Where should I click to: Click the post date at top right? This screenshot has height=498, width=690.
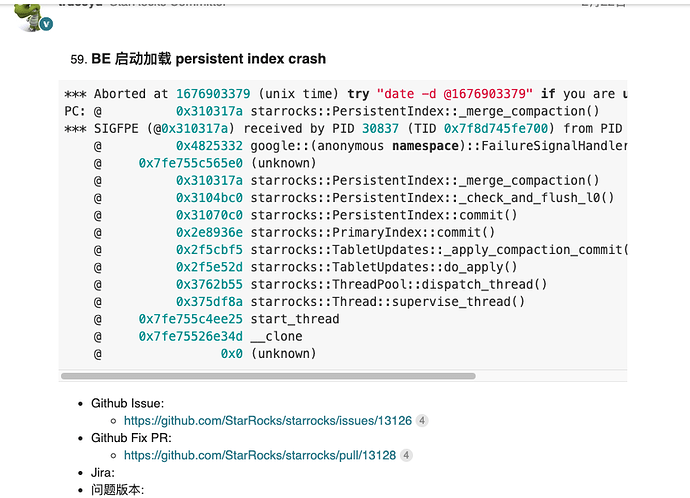[603, 4]
